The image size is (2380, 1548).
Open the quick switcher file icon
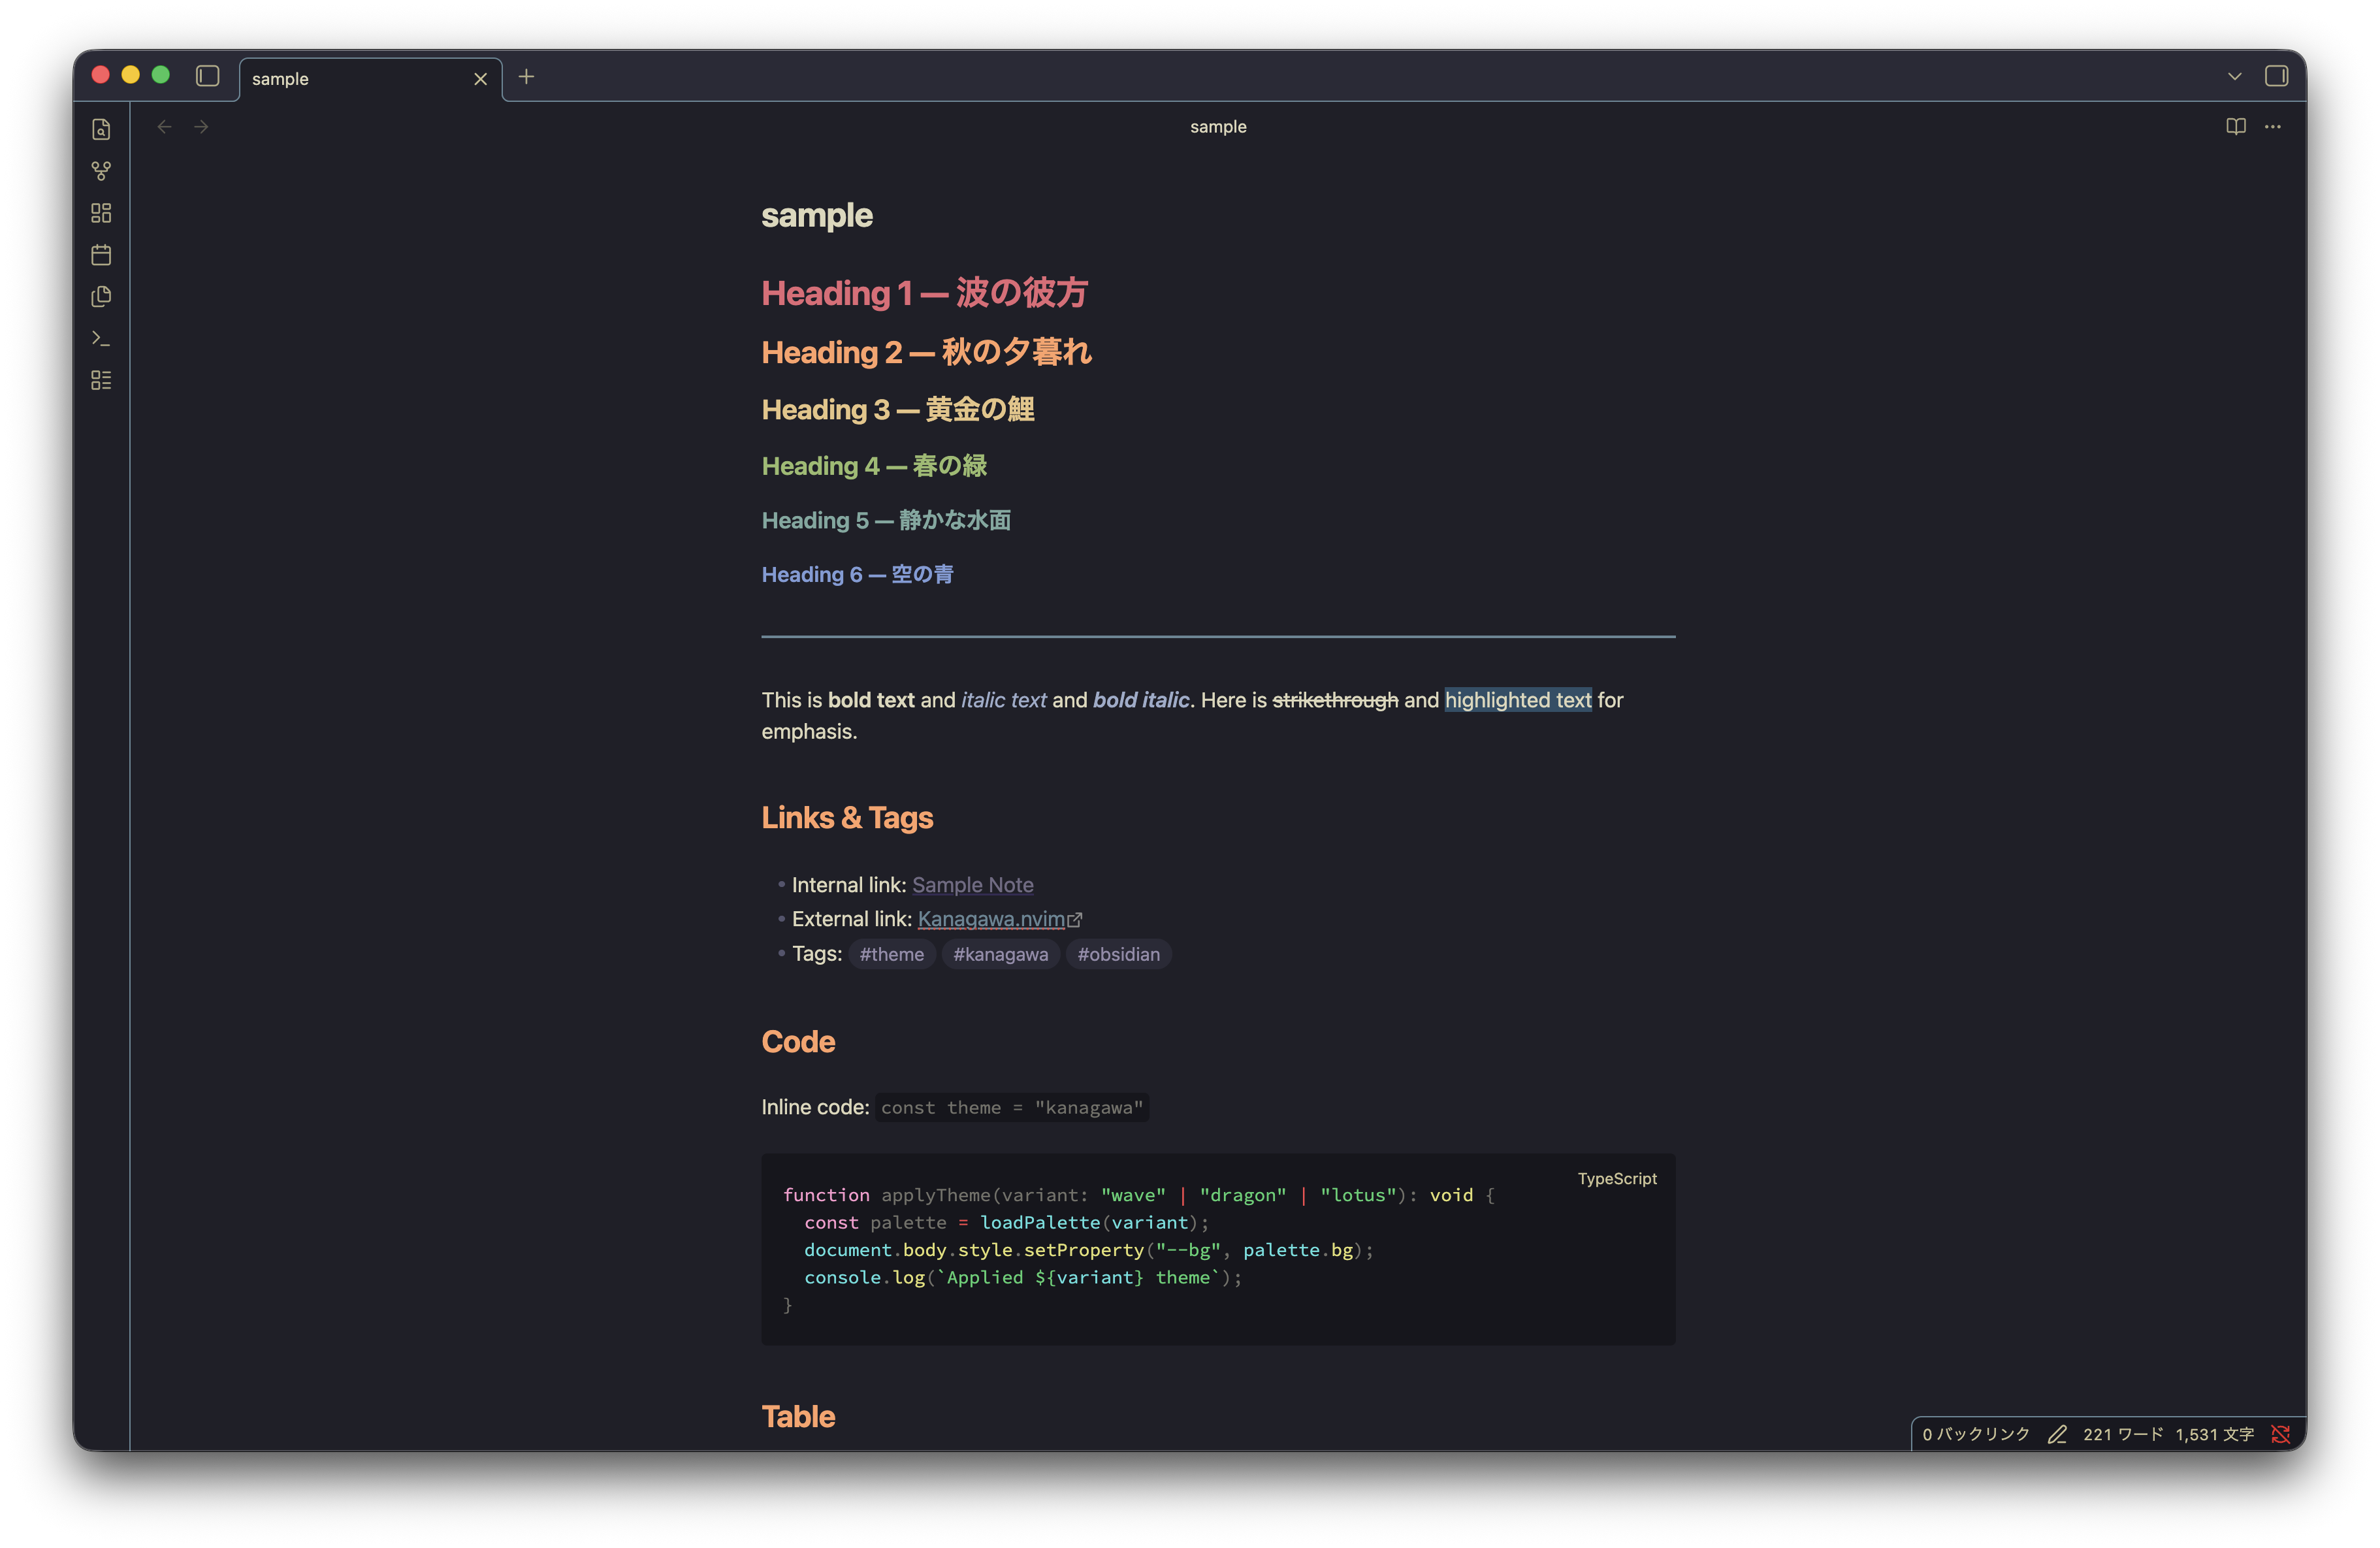coord(101,129)
